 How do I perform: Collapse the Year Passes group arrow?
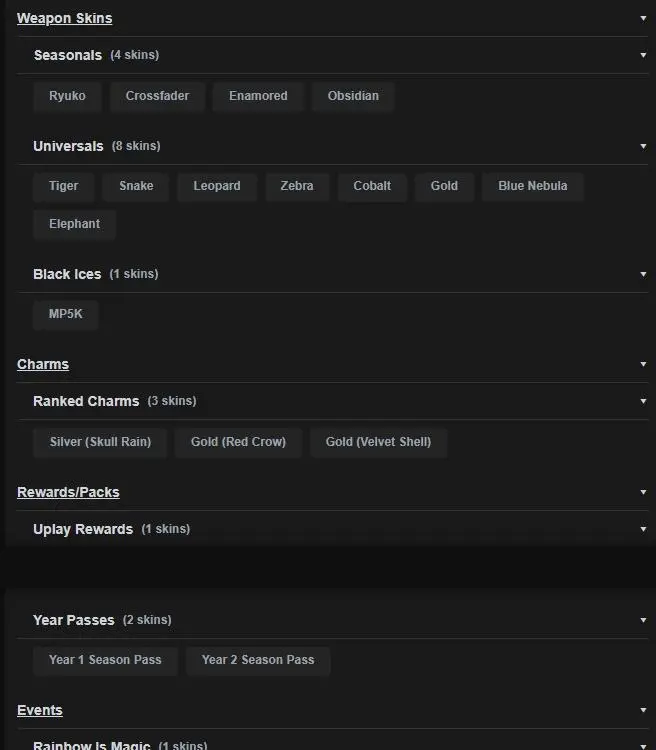tap(643, 620)
